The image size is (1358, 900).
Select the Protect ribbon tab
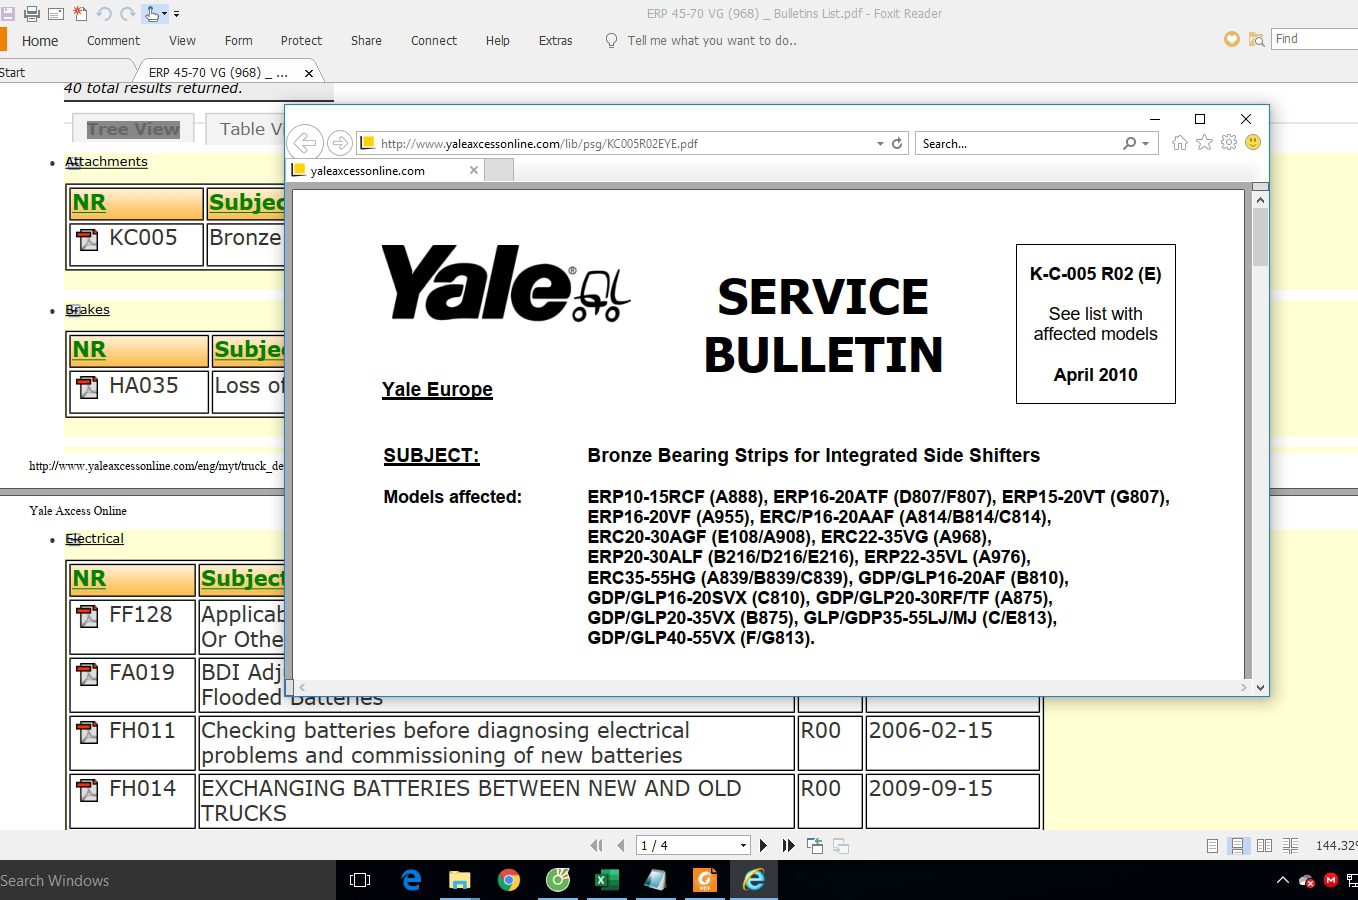coord(301,41)
